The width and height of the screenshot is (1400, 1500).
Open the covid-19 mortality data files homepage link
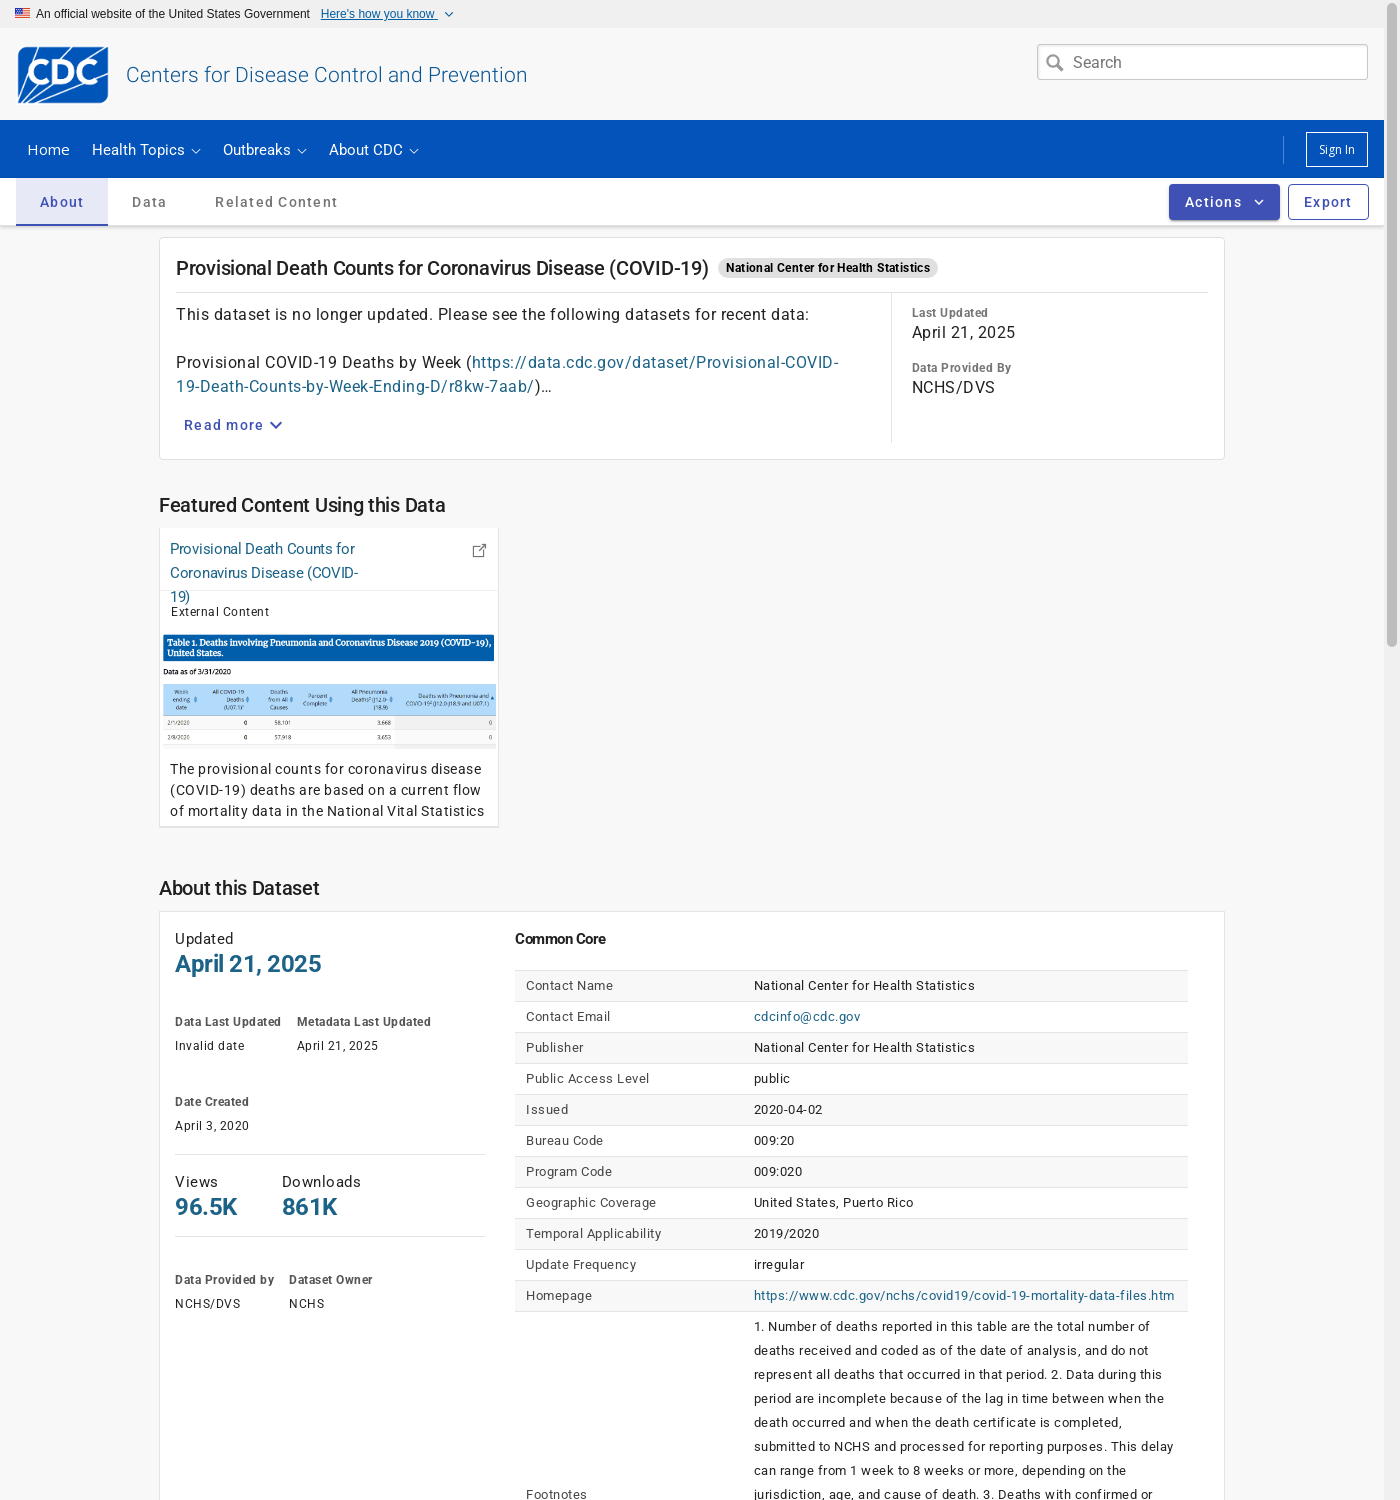(x=963, y=1296)
